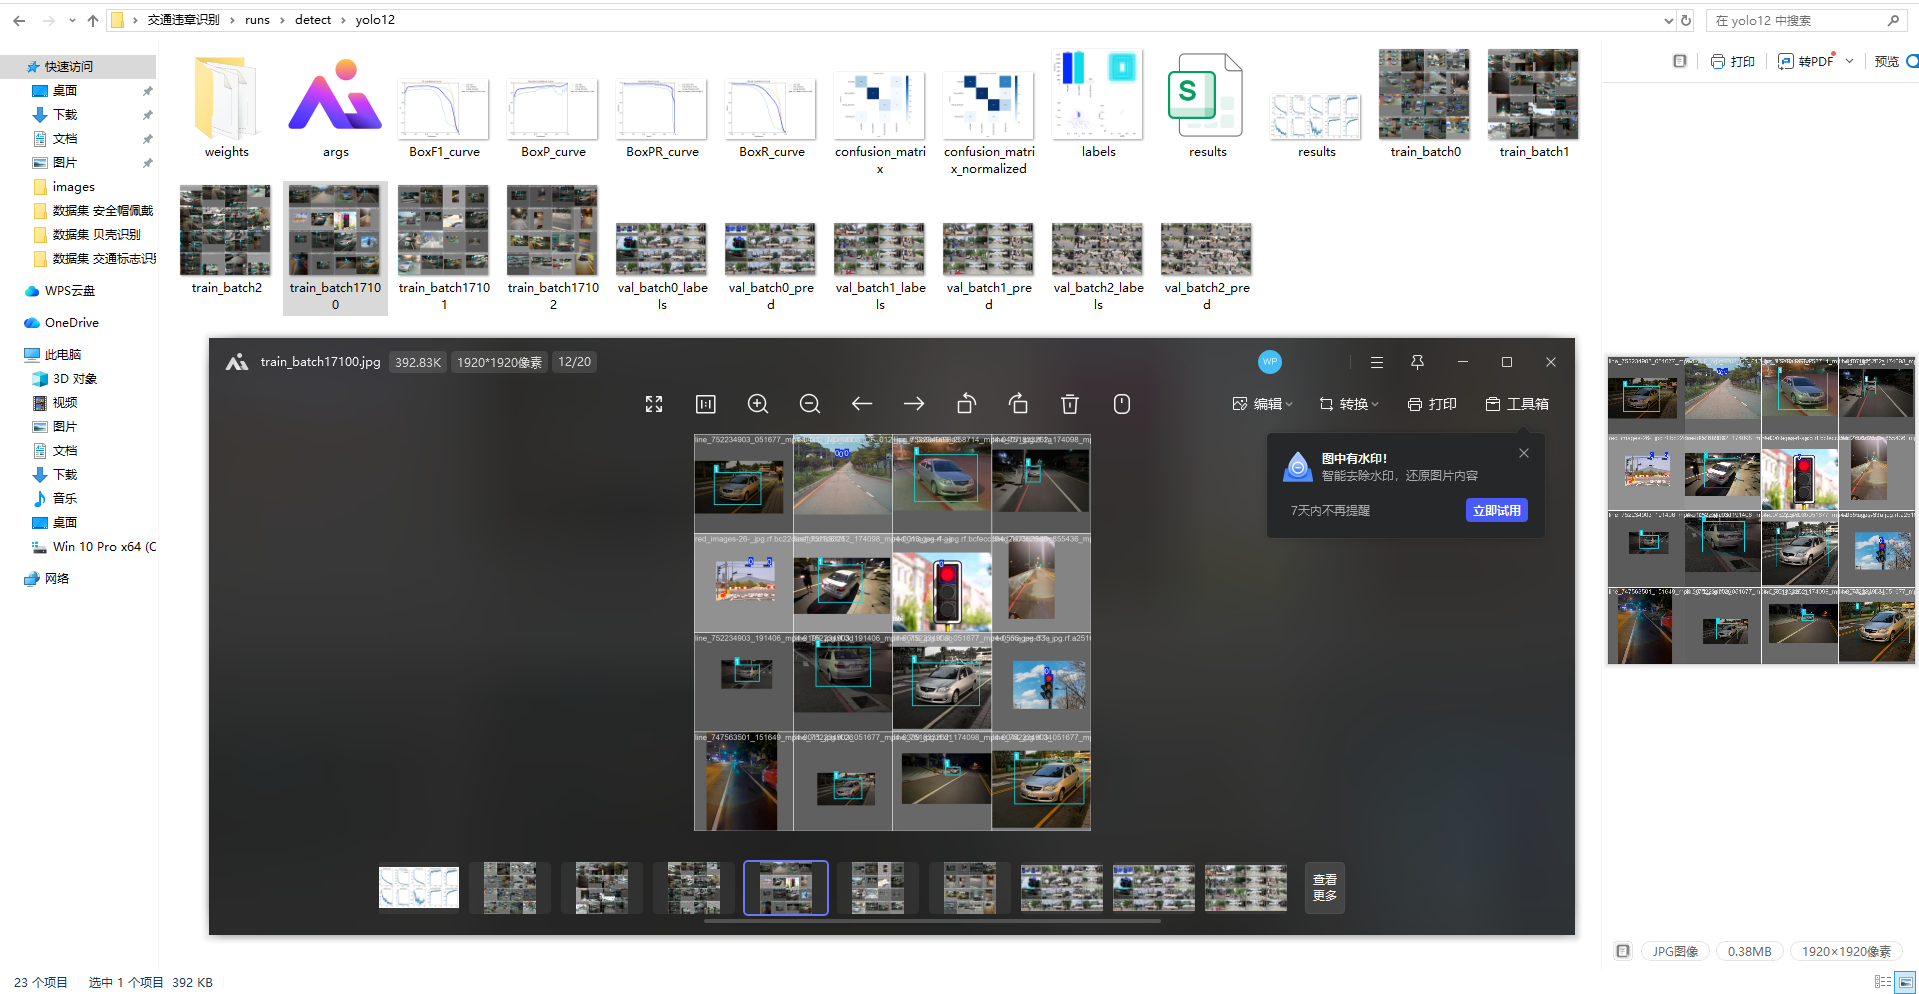
Task: Click 转PDF in Explorer preview toolbar
Action: tap(1806, 61)
